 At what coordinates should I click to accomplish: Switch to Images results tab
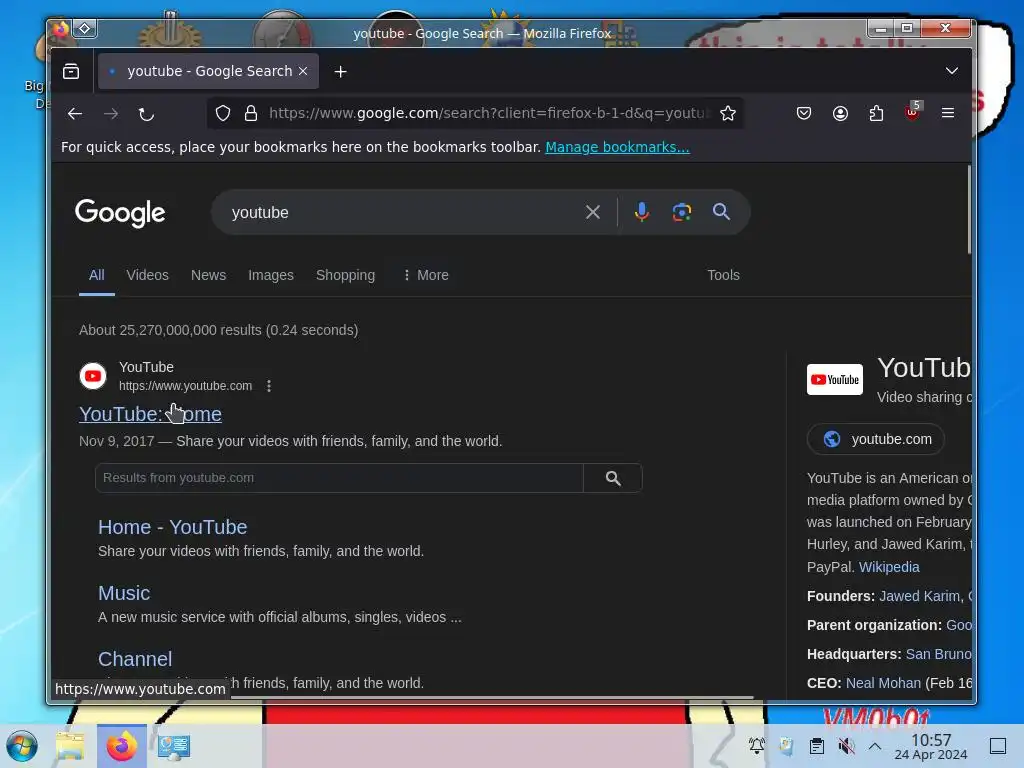(x=270, y=275)
